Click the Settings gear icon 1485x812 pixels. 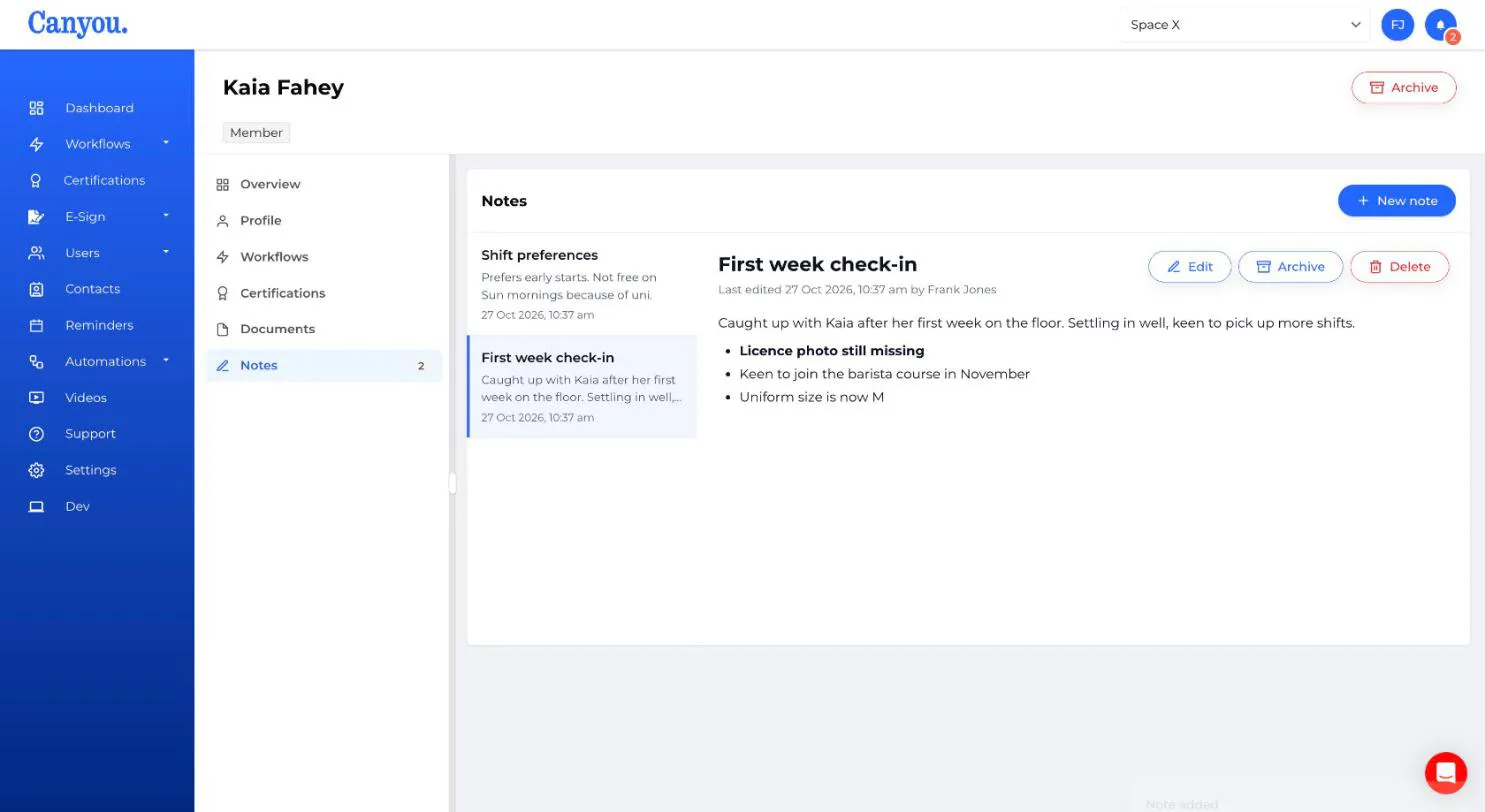coord(36,470)
